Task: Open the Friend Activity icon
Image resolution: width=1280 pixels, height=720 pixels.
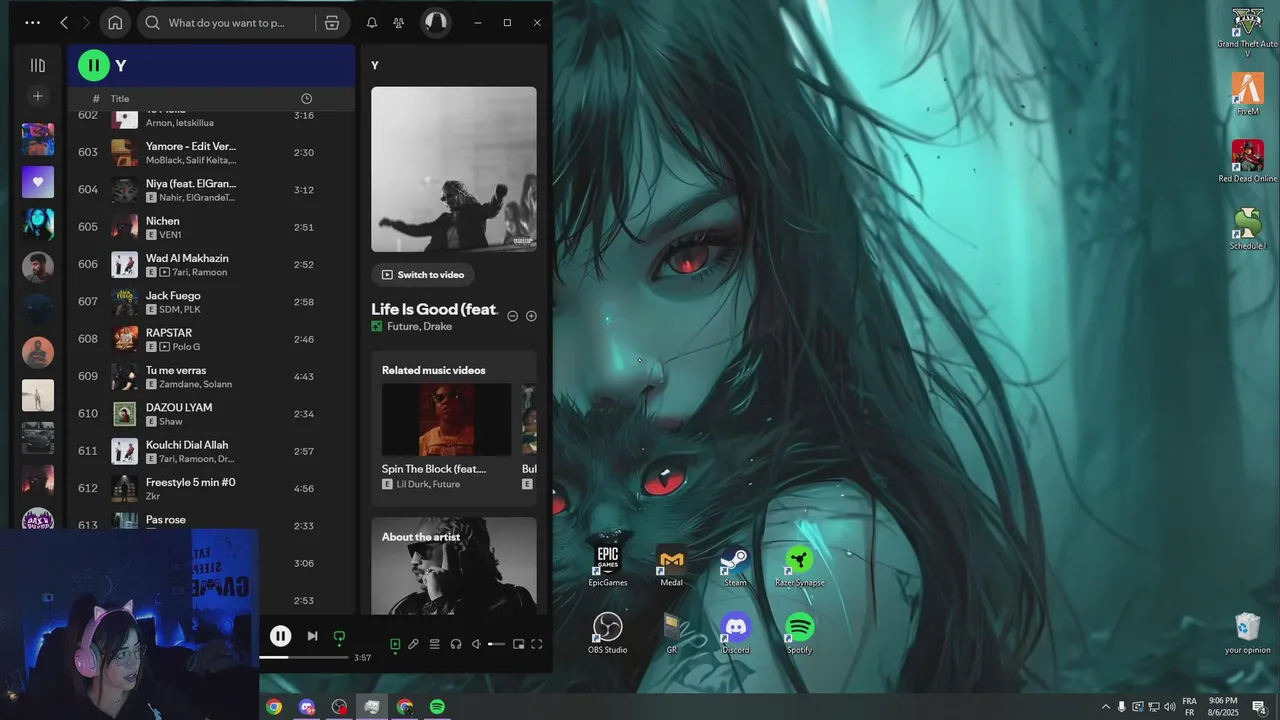Action: tap(399, 22)
